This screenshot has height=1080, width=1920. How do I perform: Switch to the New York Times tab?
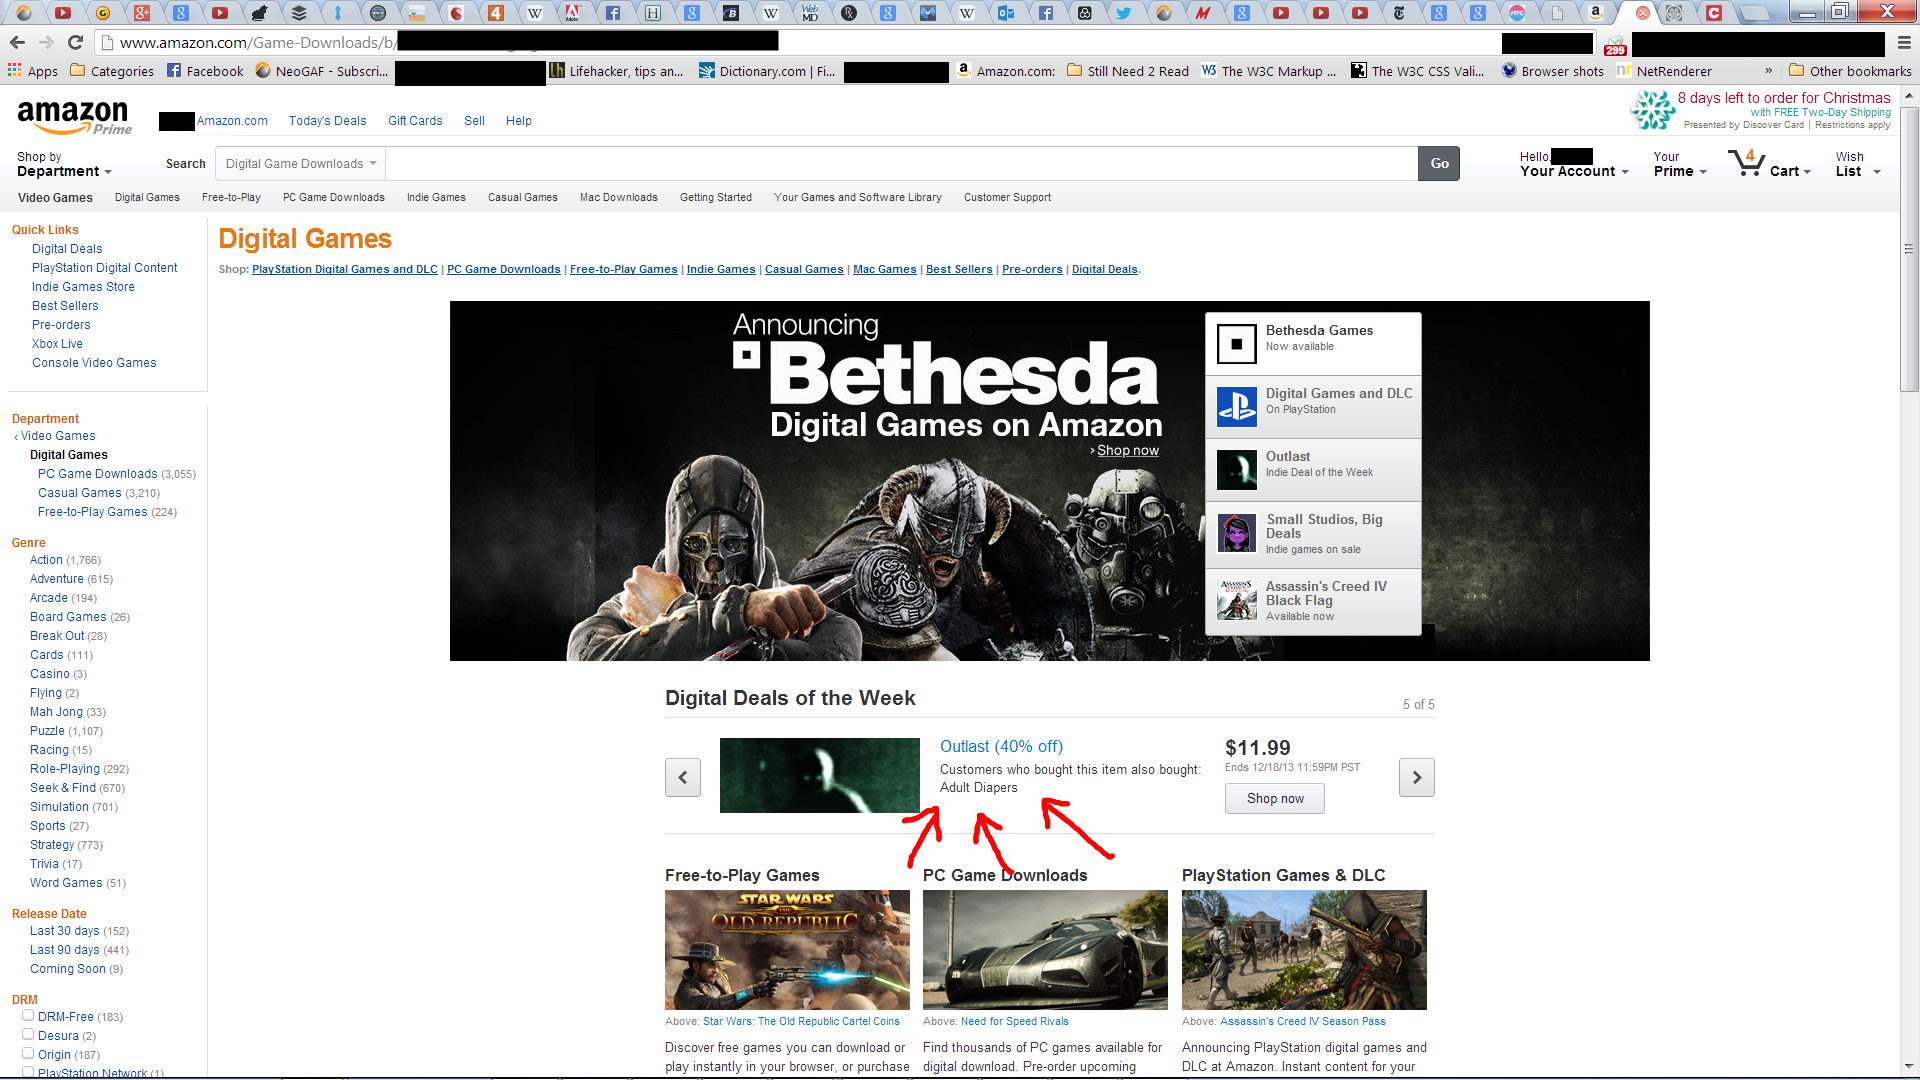tap(1399, 13)
